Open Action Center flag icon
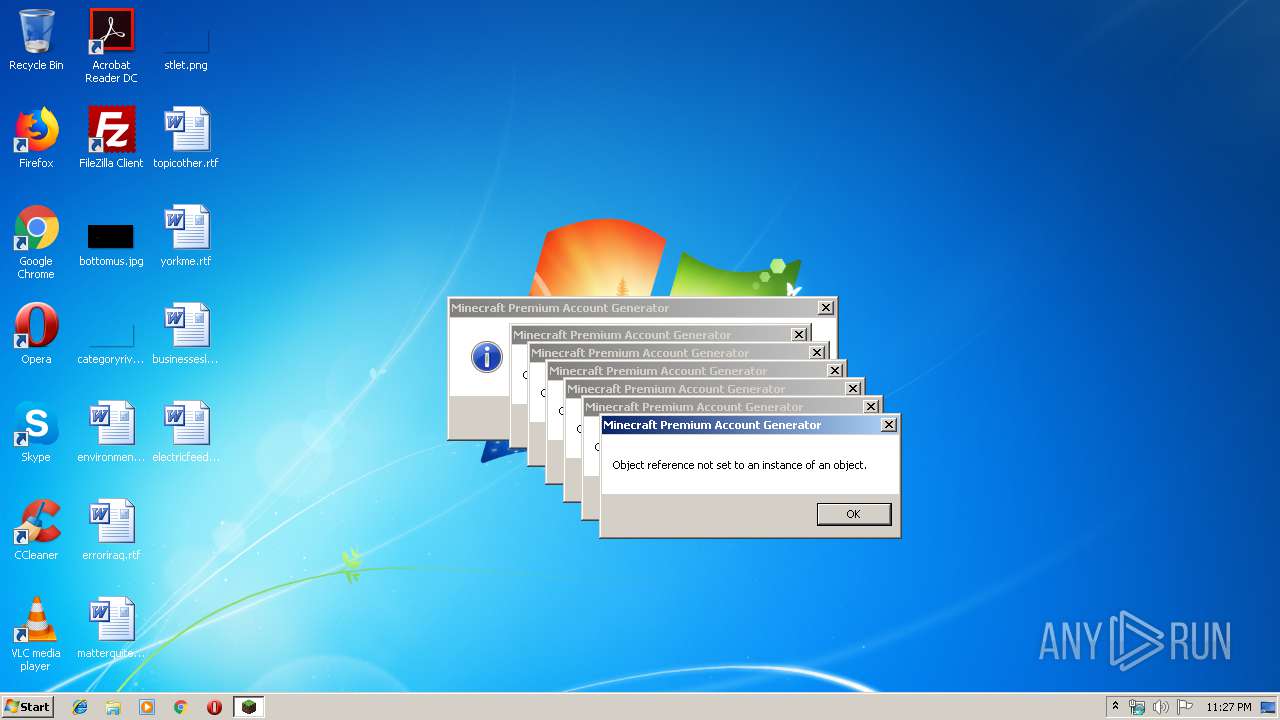 pyautogui.click(x=1184, y=707)
